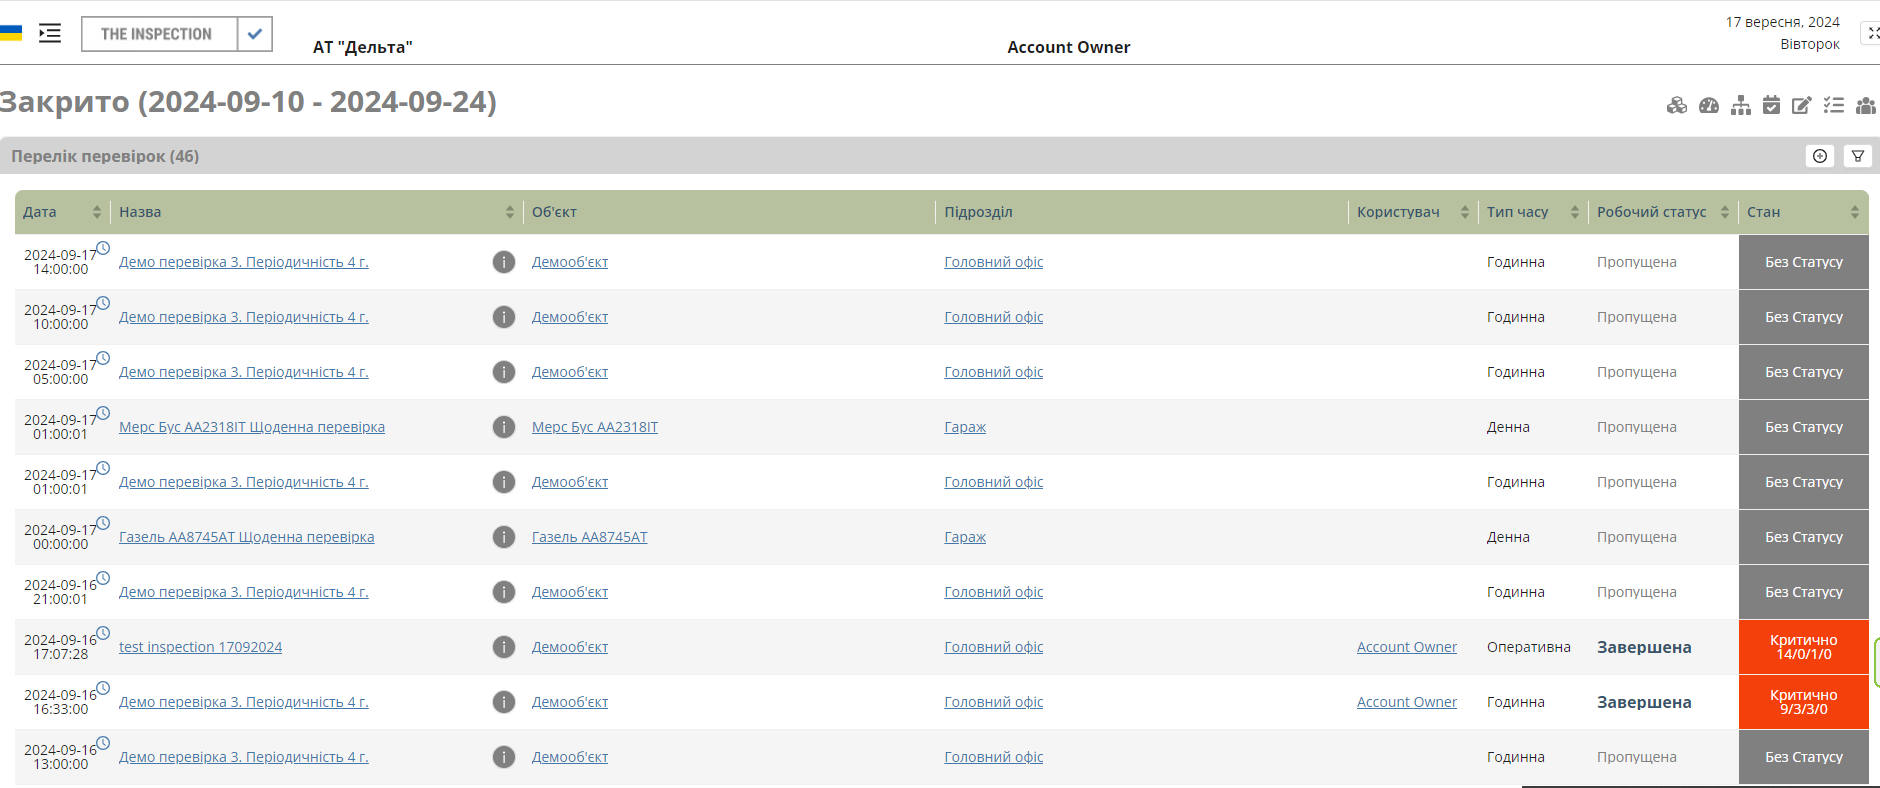This screenshot has height=788, width=1880.
Task: Open the dashboard gauge icon
Action: pyautogui.click(x=1709, y=106)
